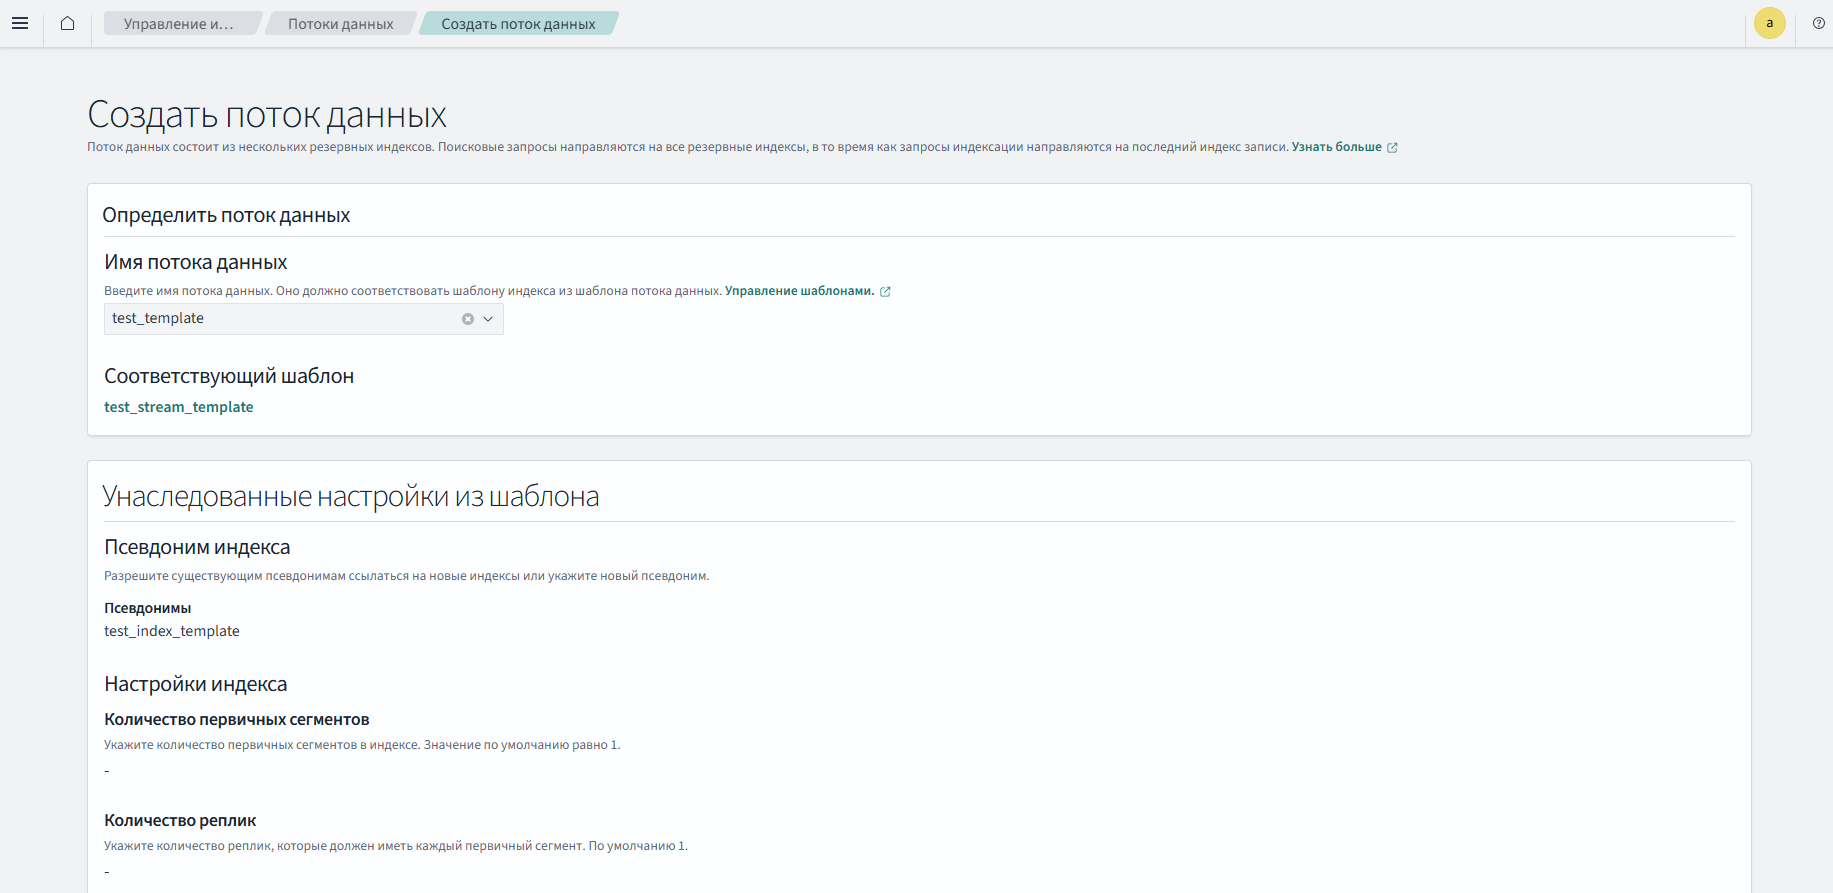Image resolution: width=1833 pixels, height=893 pixels.
Task: Click the 'Определить поток данных' section header
Action: [x=226, y=215]
